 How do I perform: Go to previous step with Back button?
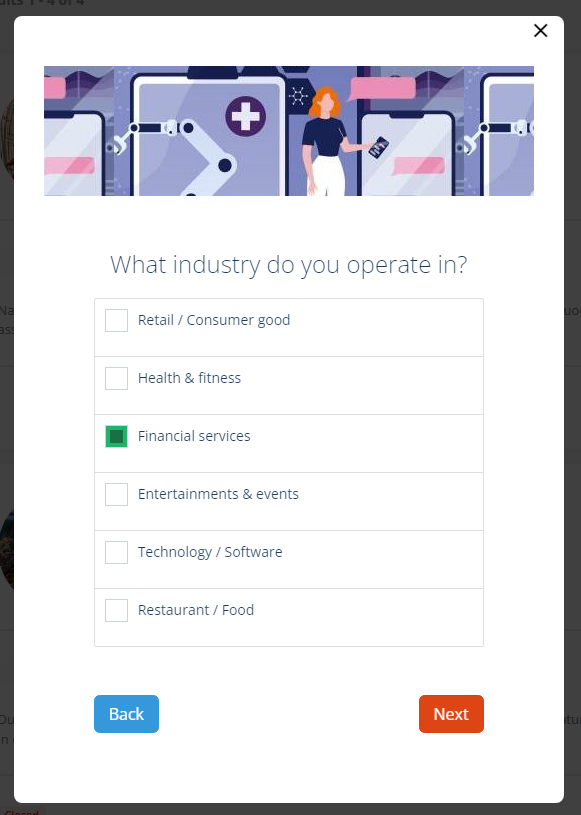(x=126, y=714)
